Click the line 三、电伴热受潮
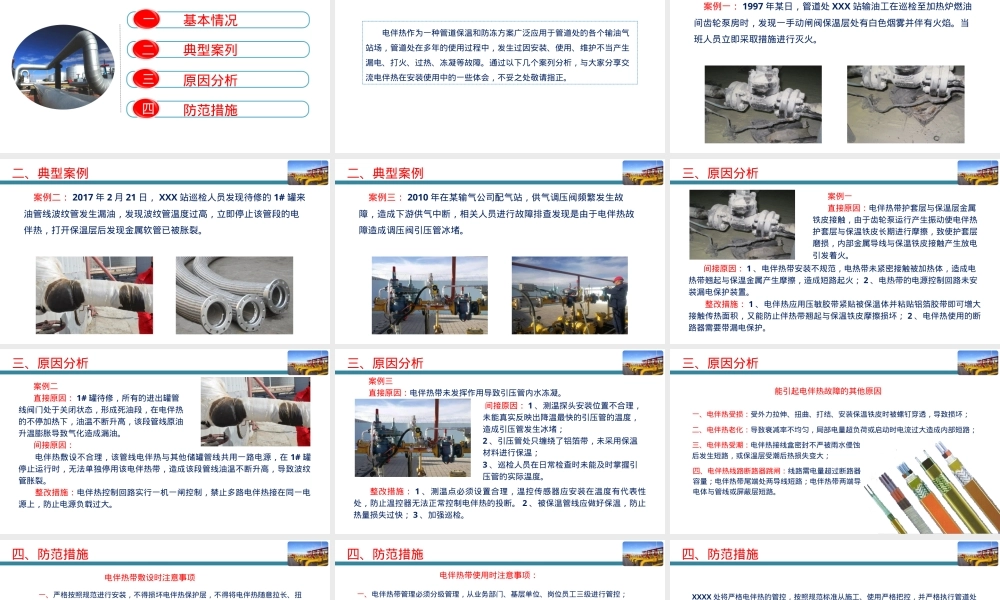1000x600 pixels. tap(776, 450)
